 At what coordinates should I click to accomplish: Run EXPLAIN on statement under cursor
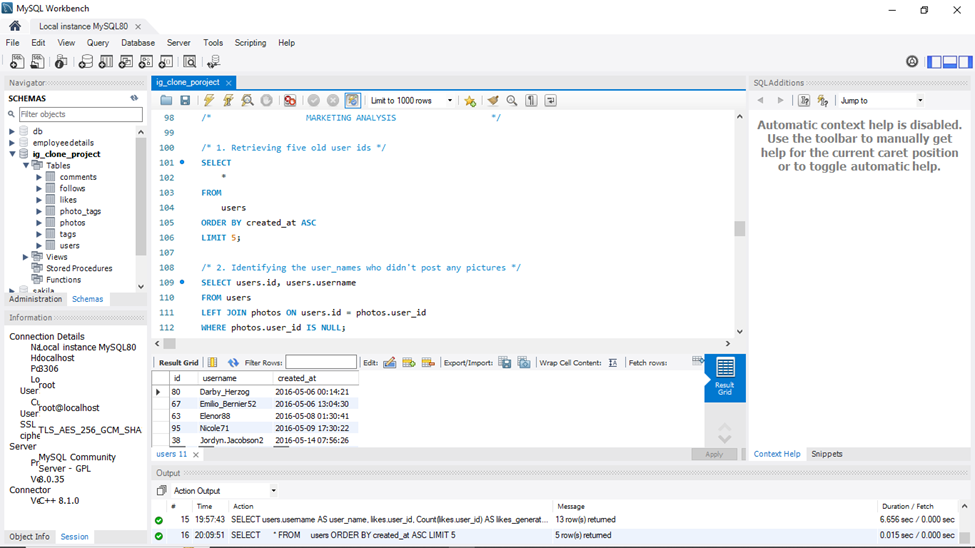point(247,100)
